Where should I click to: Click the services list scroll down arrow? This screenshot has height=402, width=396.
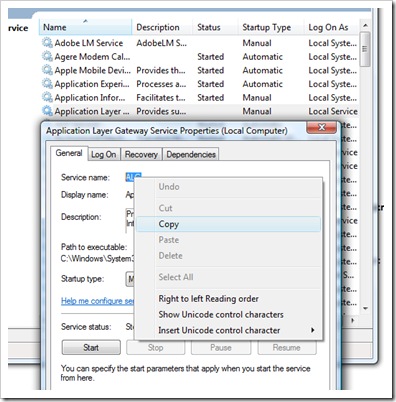[x=365, y=308]
